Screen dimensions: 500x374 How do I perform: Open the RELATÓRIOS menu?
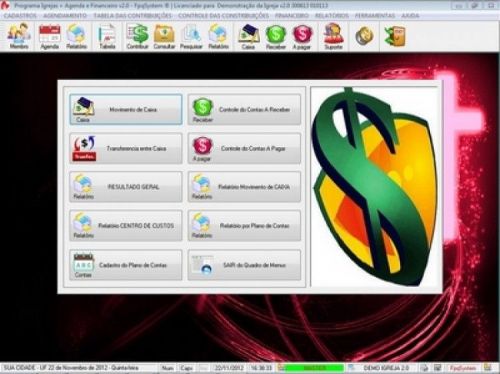pos(332,16)
